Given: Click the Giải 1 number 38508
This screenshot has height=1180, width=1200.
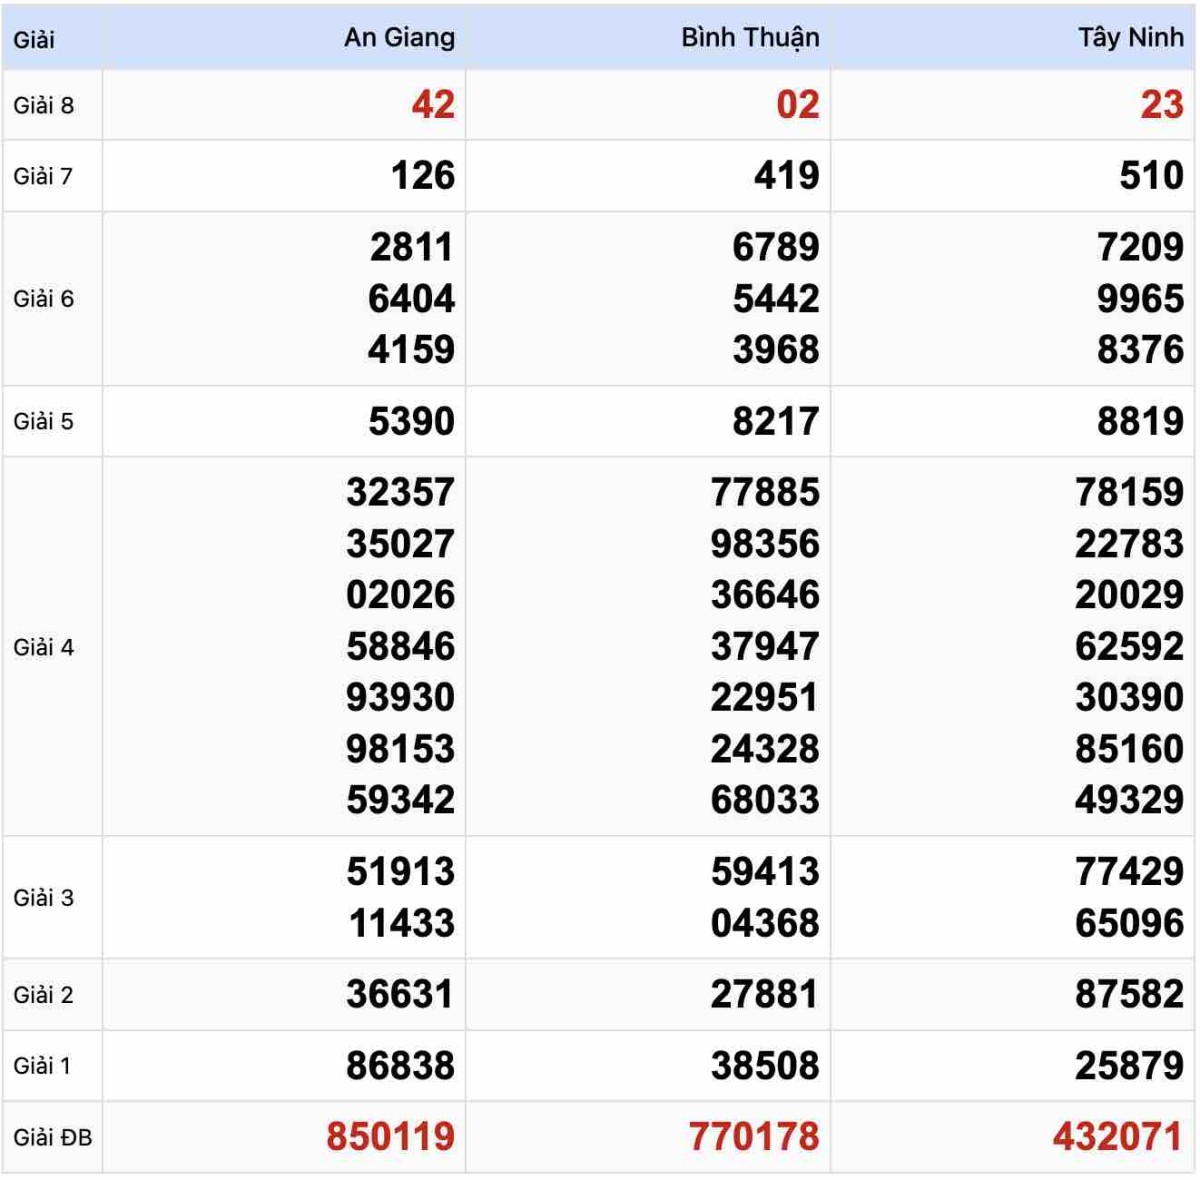Looking at the screenshot, I should tap(765, 1066).
